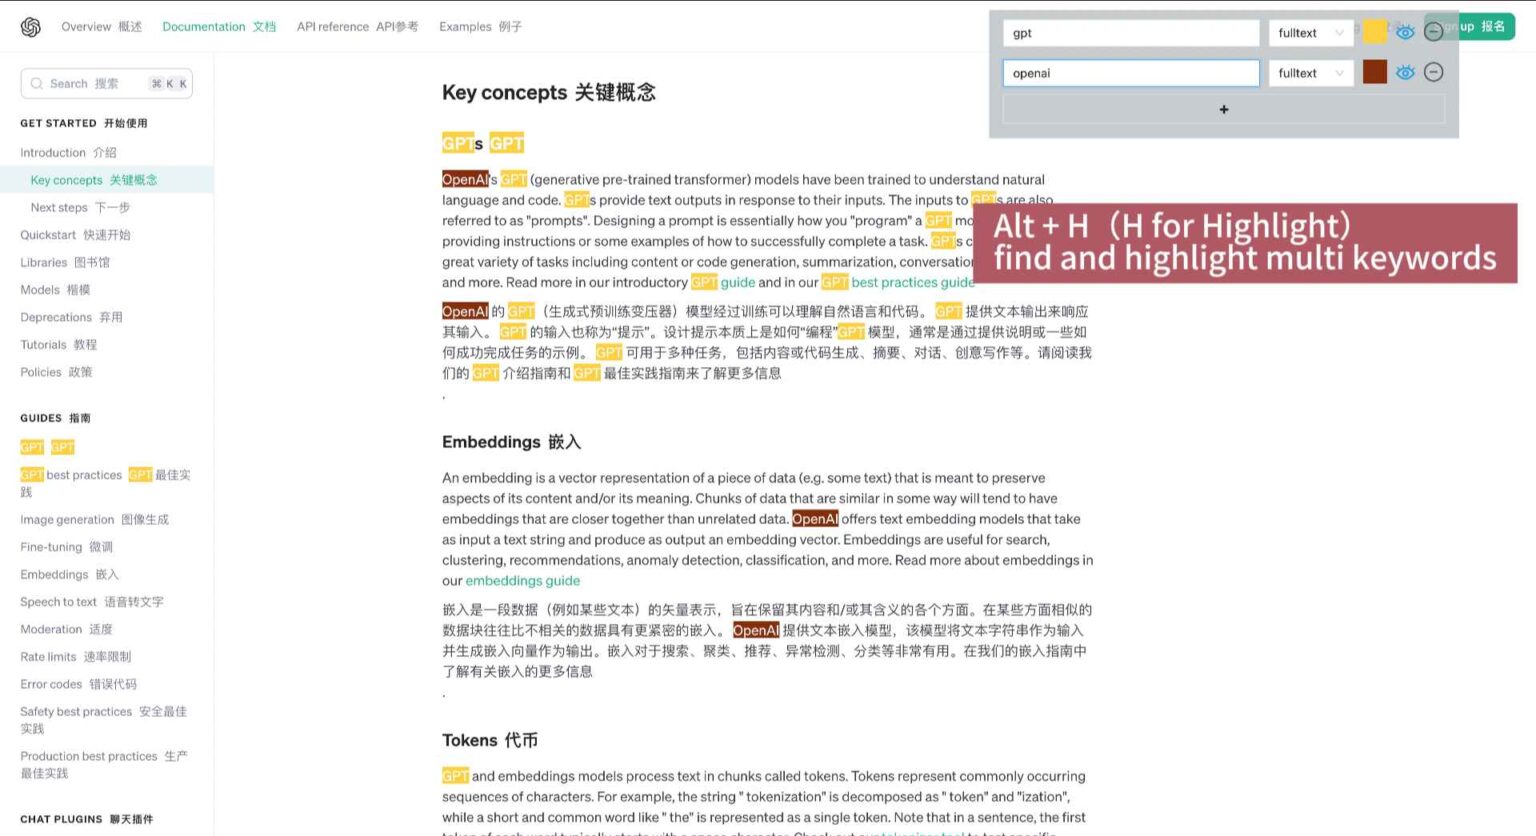
Task: Go to the Models 楷模 sidebar page
Action: pyautogui.click(x=55, y=290)
